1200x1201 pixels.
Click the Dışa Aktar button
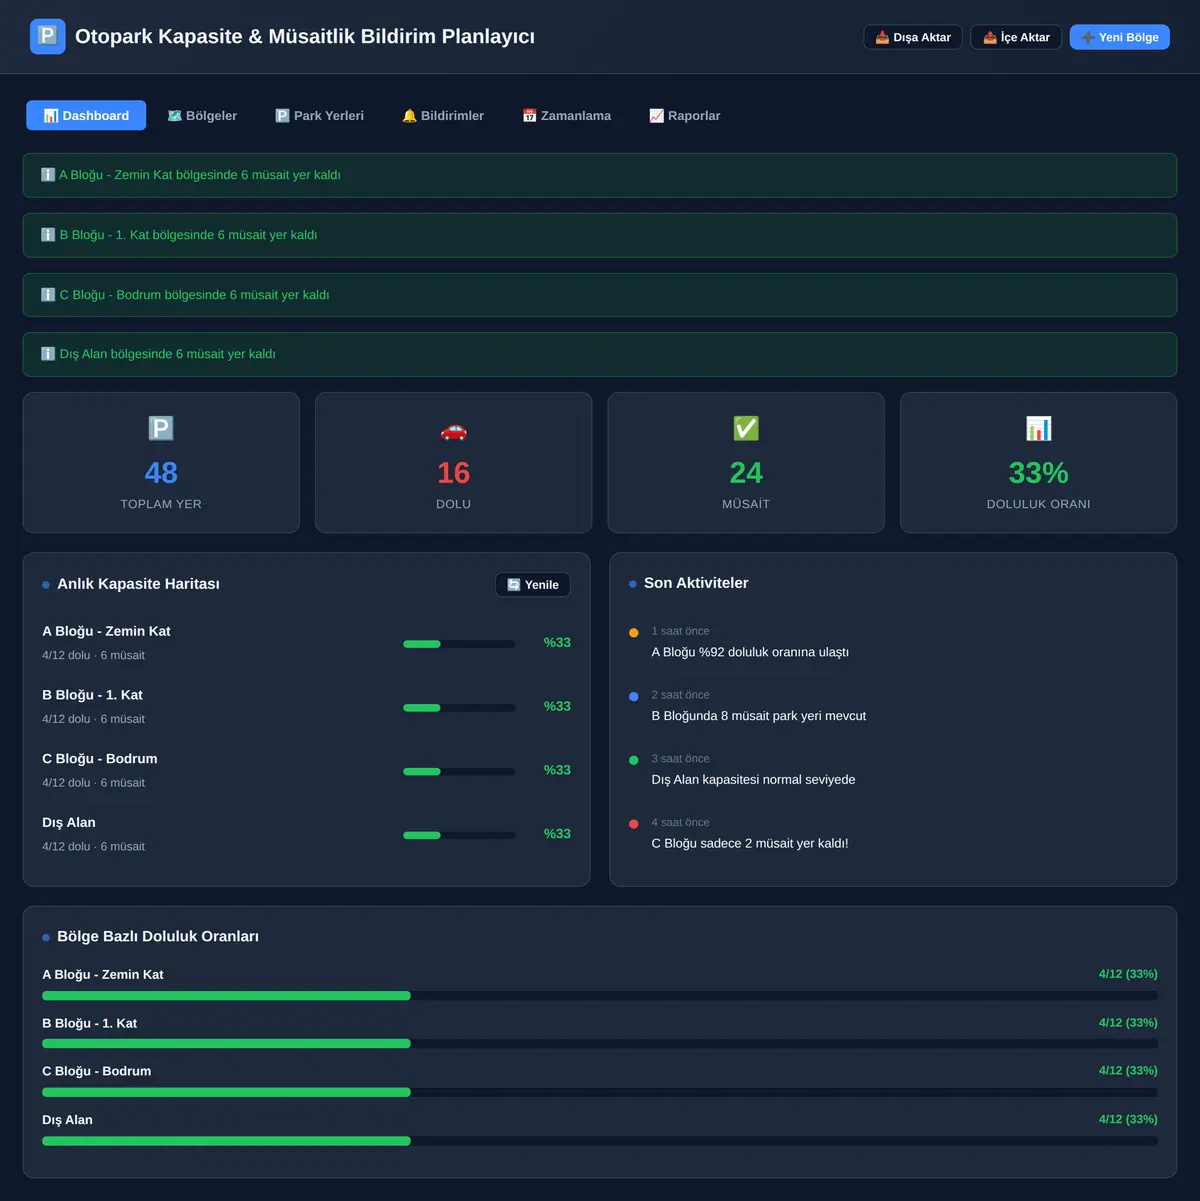tap(913, 37)
